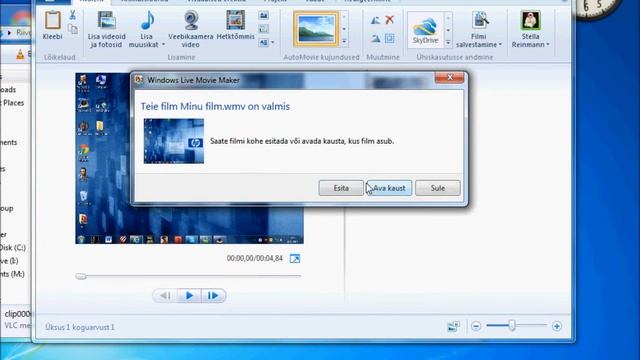640x360 pixels.
Task: Click the zoom in plus button
Action: tap(557, 326)
